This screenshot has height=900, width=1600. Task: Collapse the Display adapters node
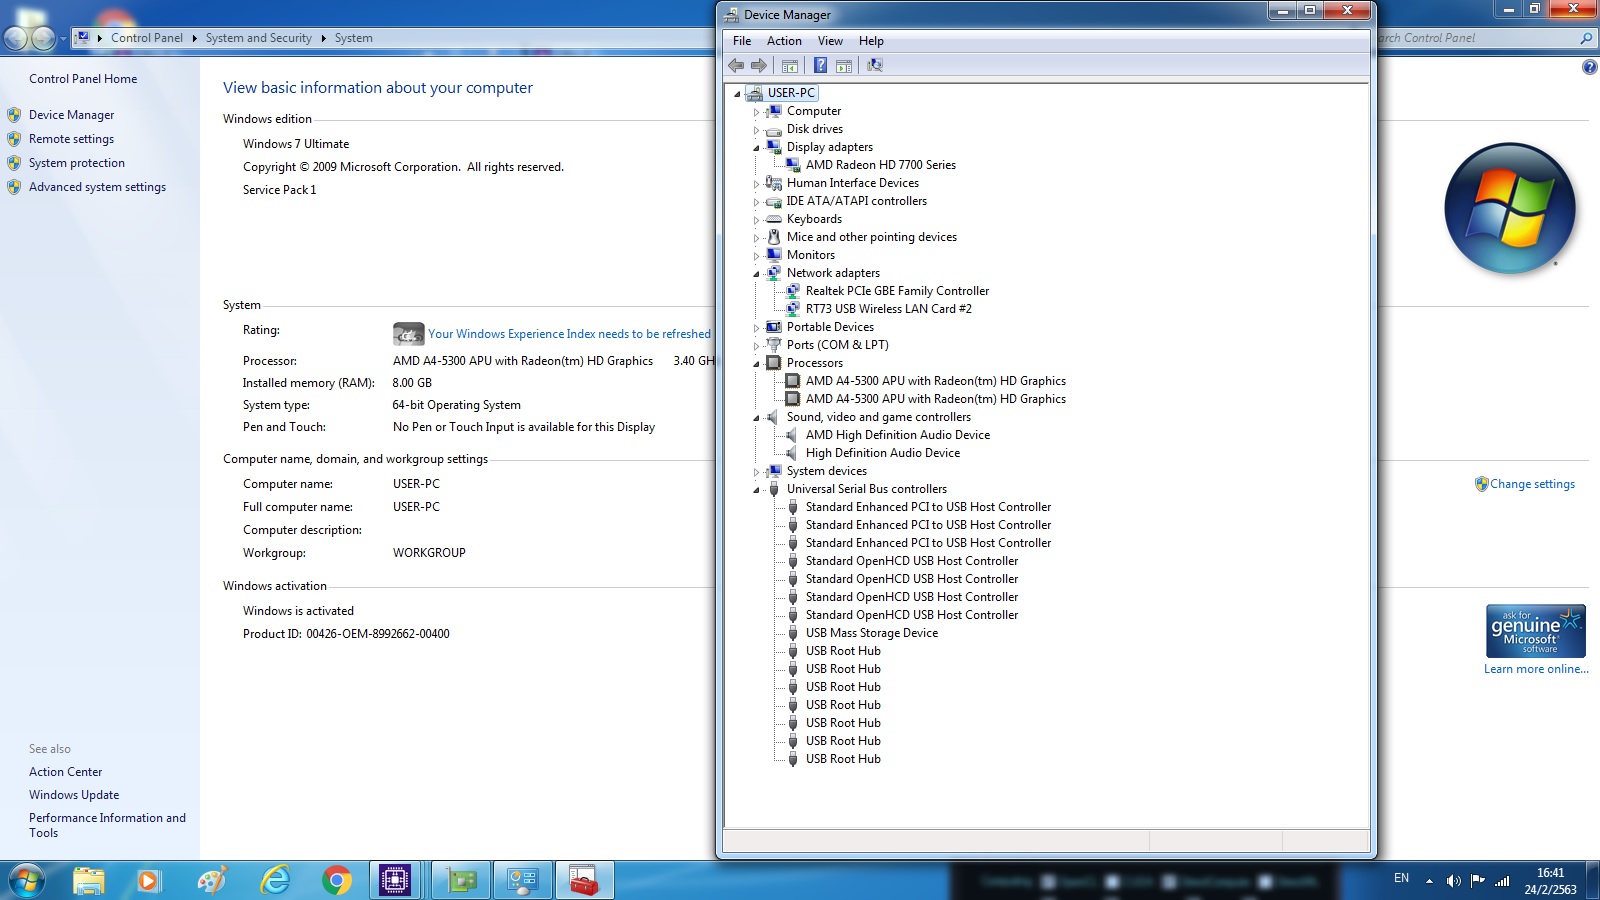(x=756, y=148)
